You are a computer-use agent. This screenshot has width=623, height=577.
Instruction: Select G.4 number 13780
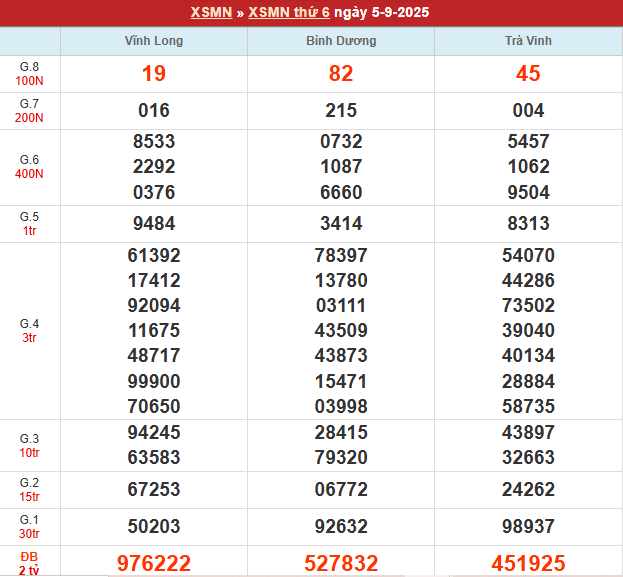341,281
